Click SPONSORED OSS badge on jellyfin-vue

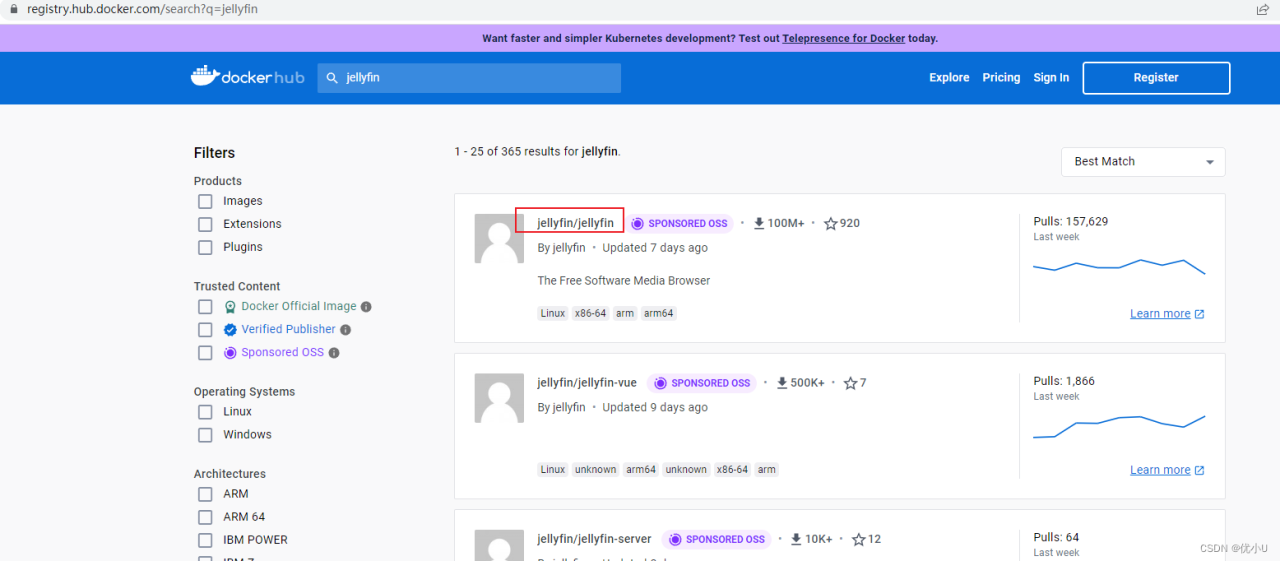(x=702, y=383)
